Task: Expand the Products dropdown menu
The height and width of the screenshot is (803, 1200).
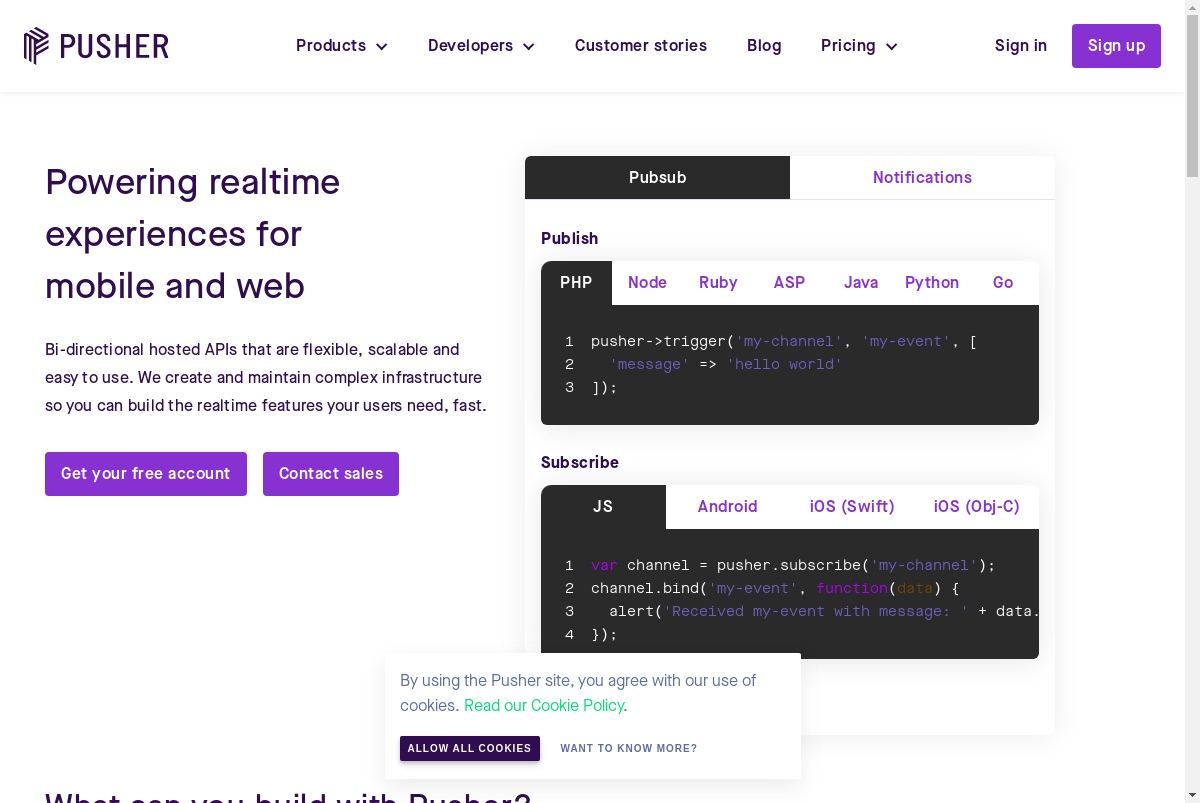Action: (341, 46)
